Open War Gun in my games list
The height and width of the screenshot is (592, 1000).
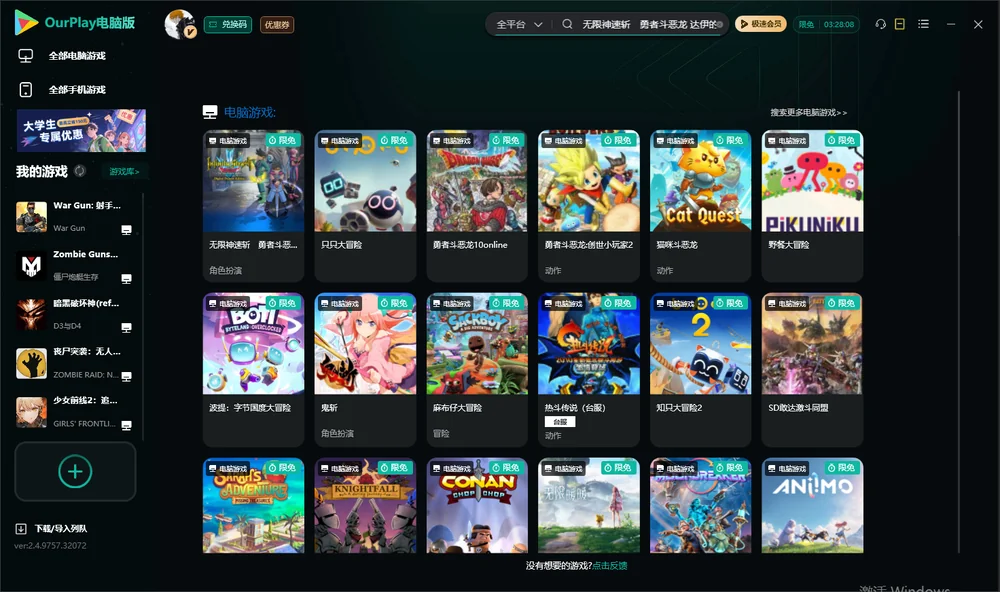[75, 217]
